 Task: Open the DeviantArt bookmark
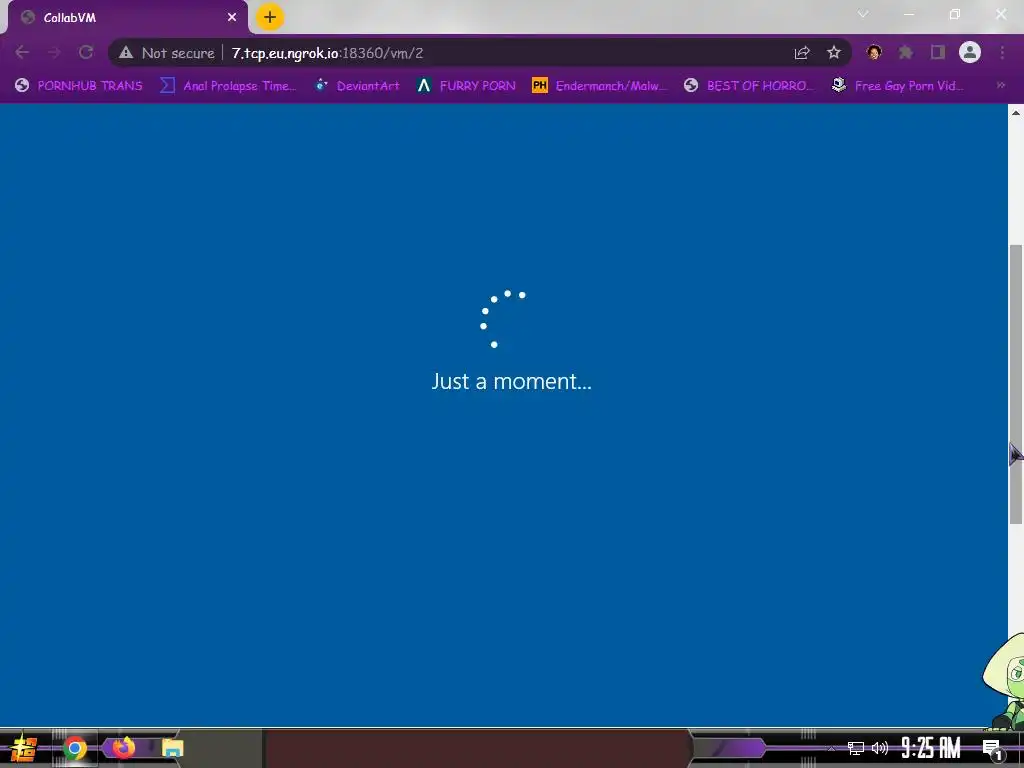coord(357,86)
